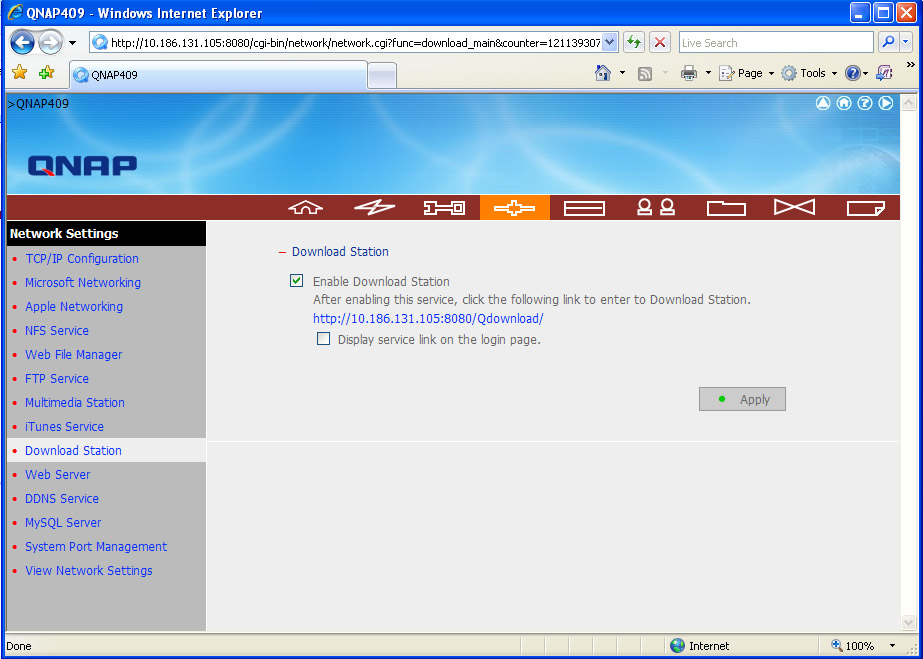This screenshot has height=659, width=923.
Task: Click the up-arrow round icon in QNAP header
Action: (823, 103)
